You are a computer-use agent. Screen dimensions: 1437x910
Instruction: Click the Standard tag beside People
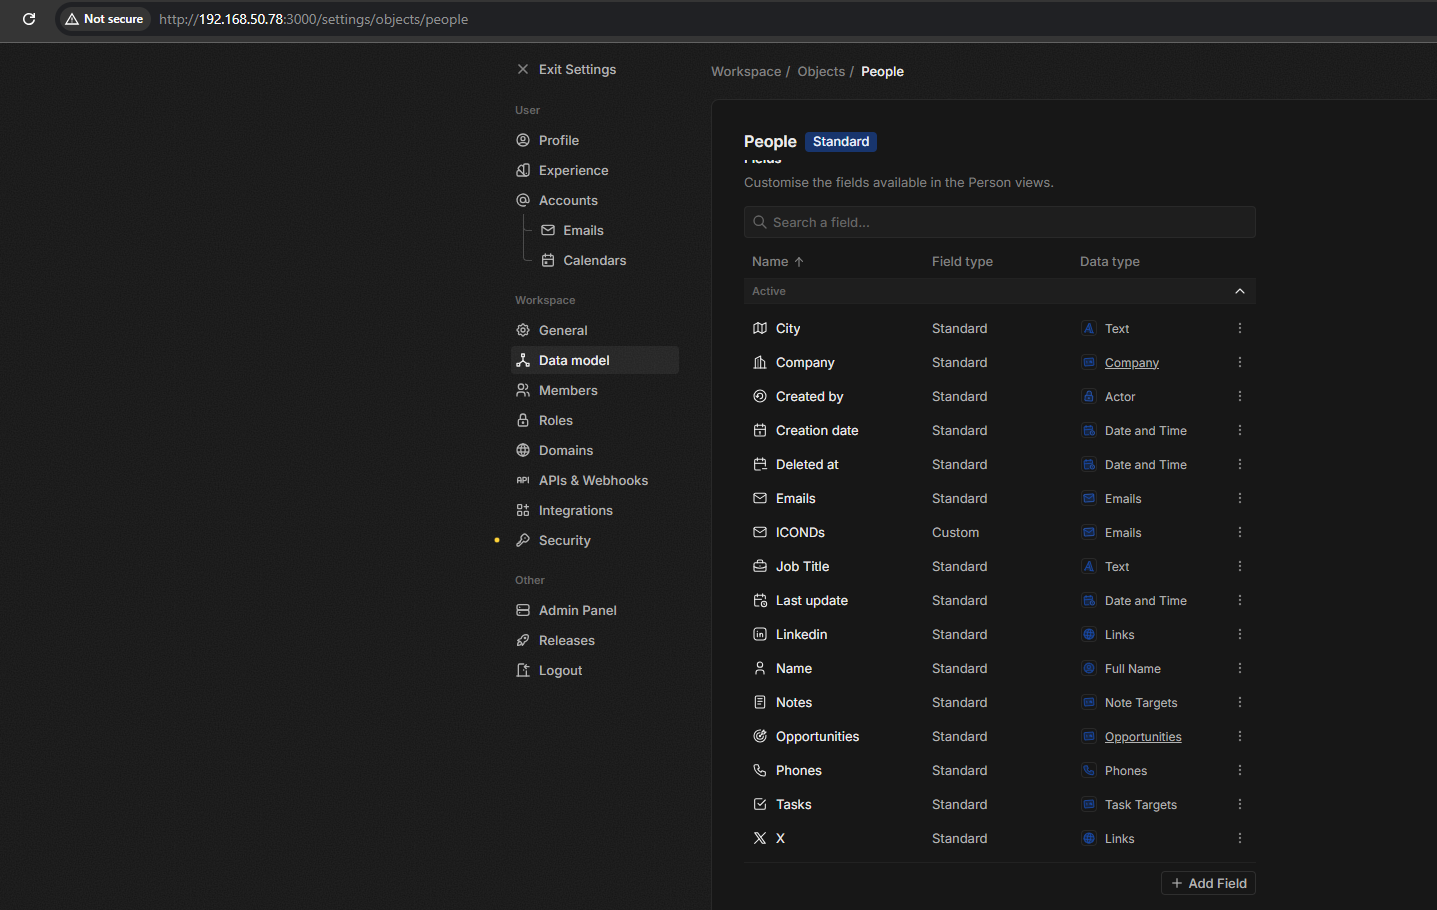coord(841,141)
